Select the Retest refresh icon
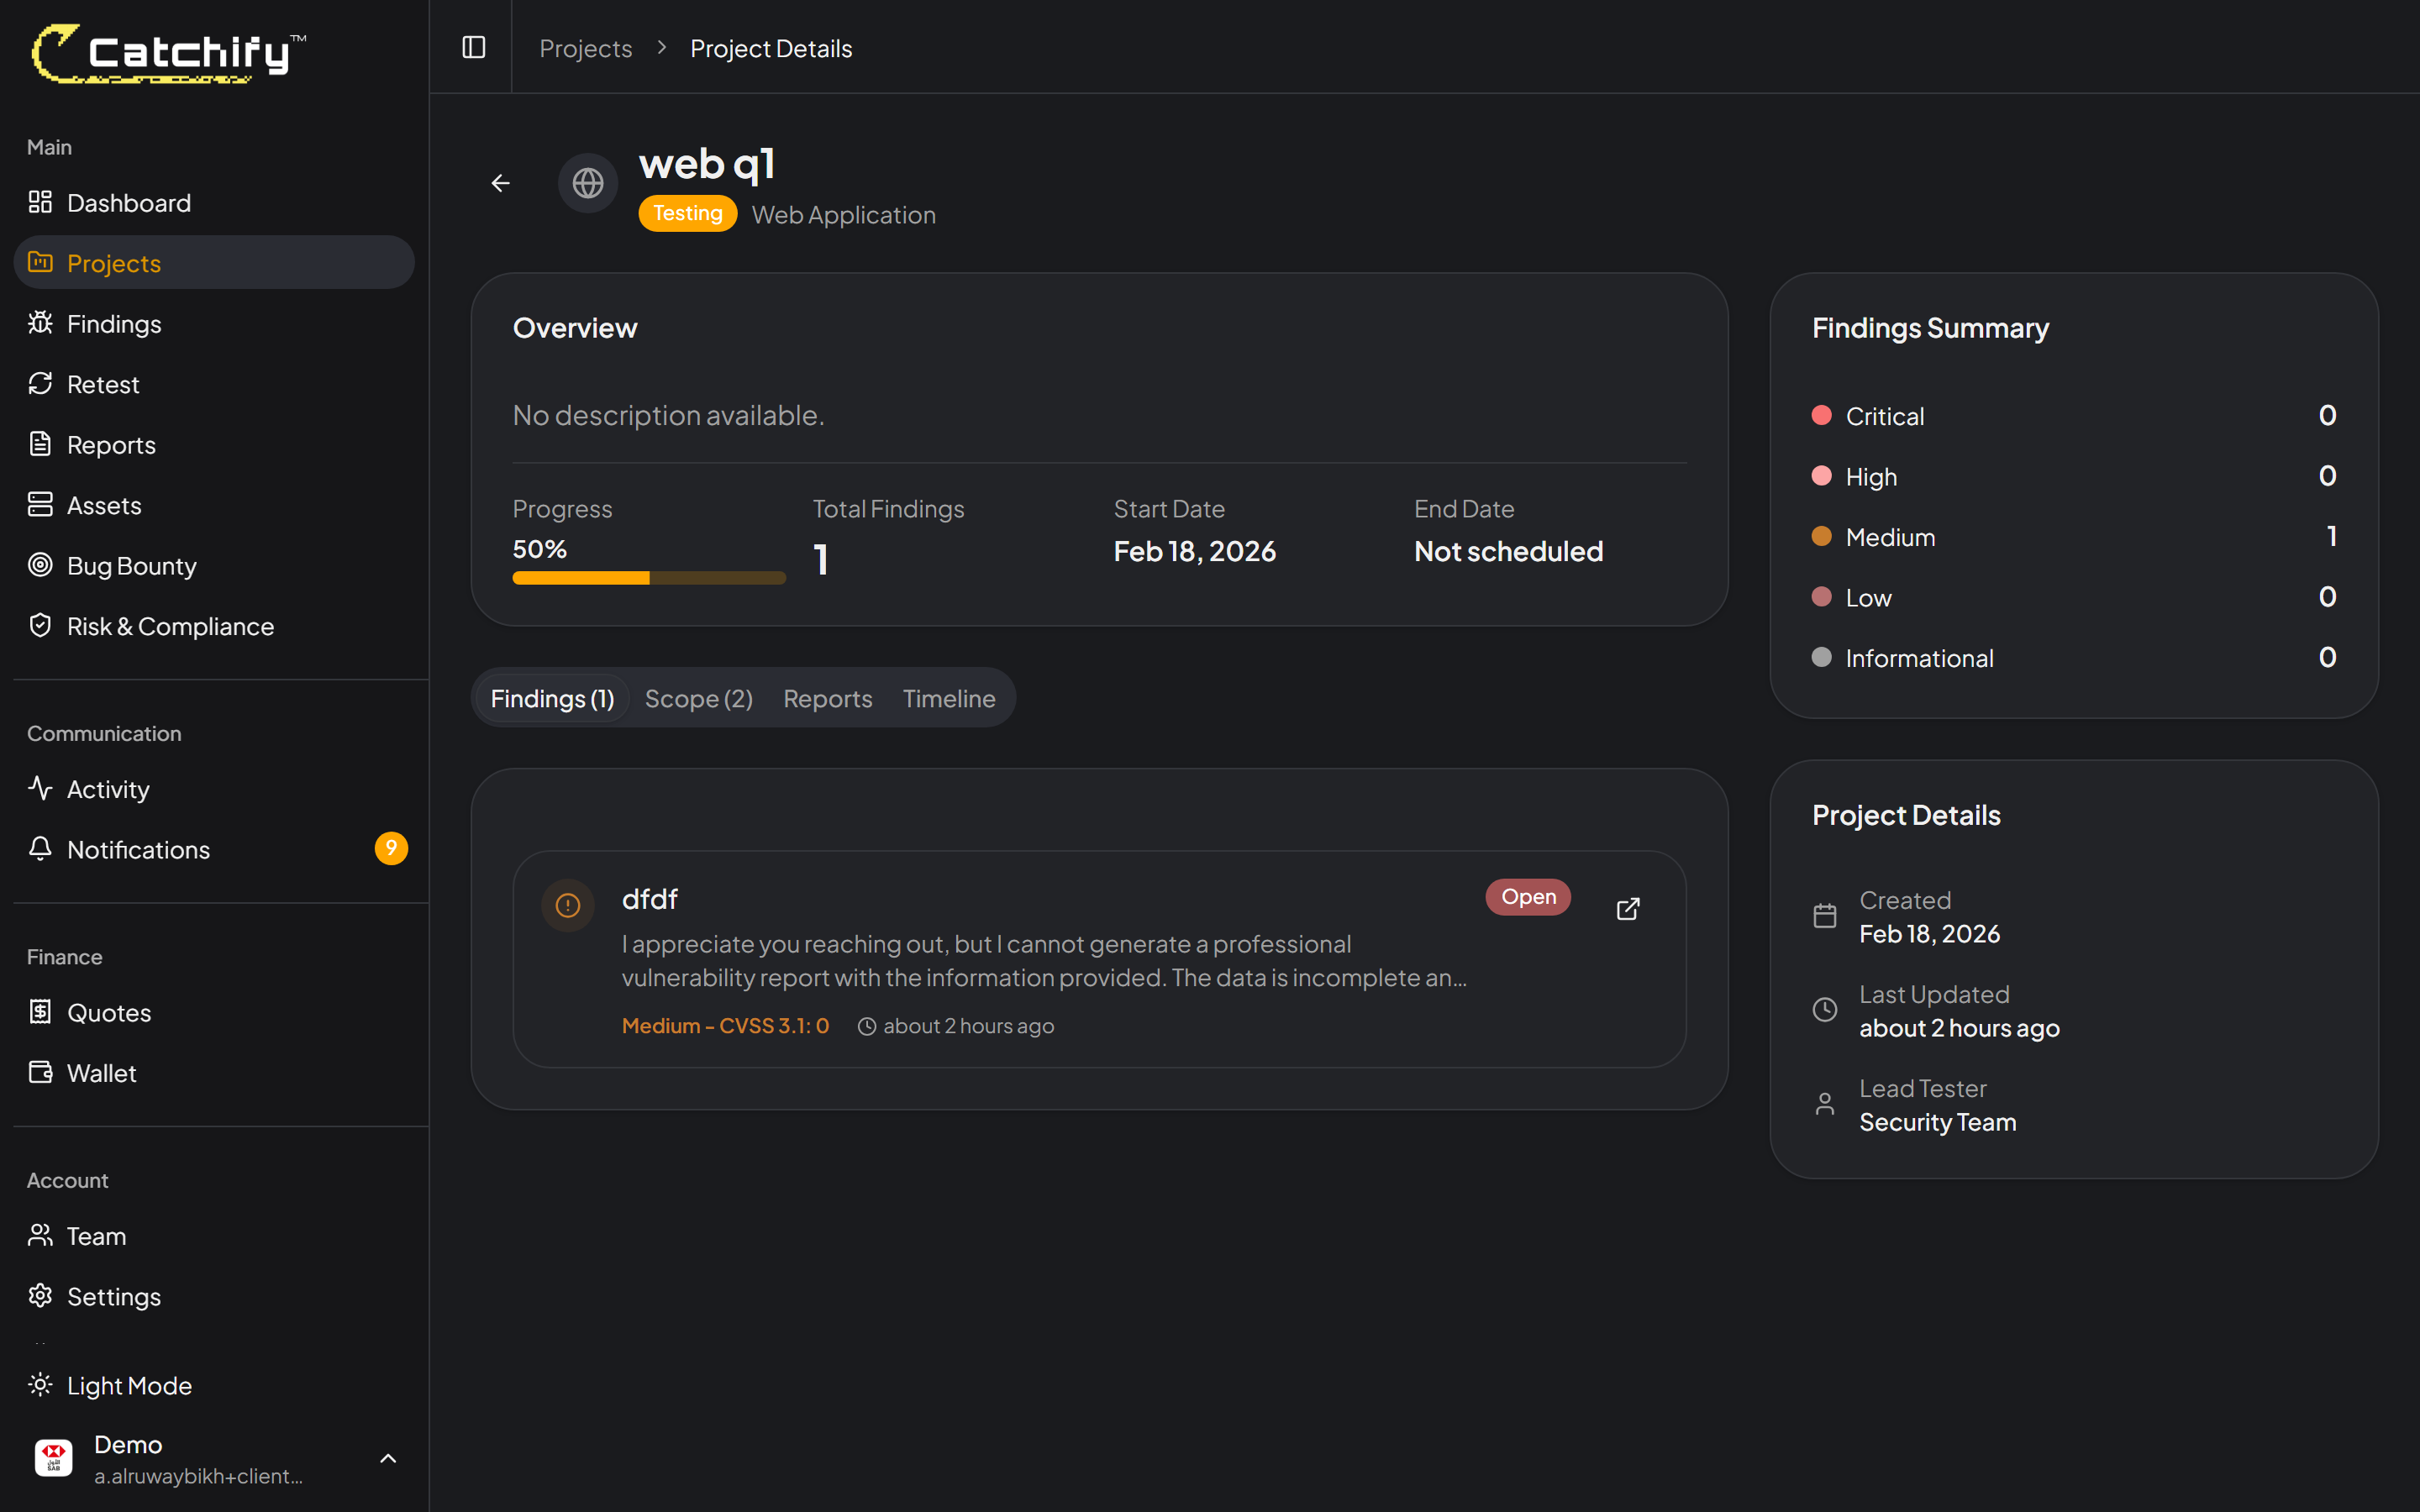Image resolution: width=2420 pixels, height=1512 pixels. 41,383
